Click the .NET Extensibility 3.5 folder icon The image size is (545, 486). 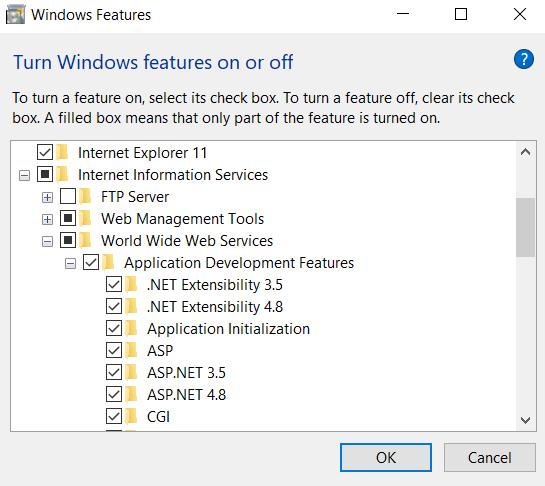coord(132,284)
